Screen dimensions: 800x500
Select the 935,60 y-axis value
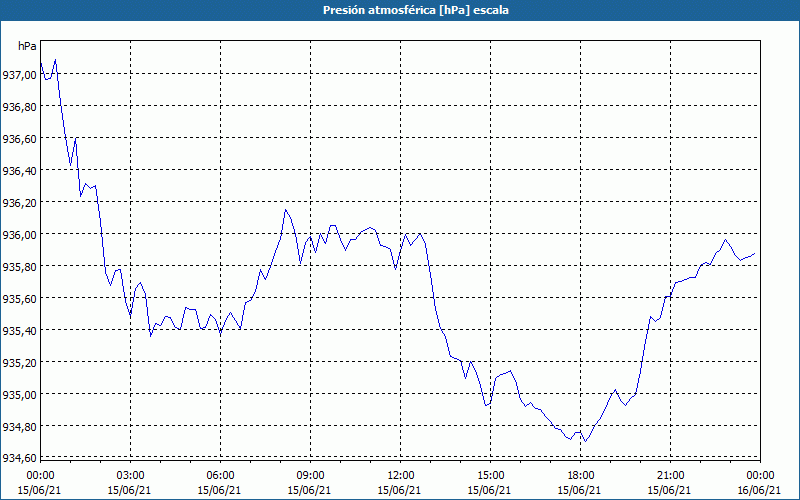(19, 299)
